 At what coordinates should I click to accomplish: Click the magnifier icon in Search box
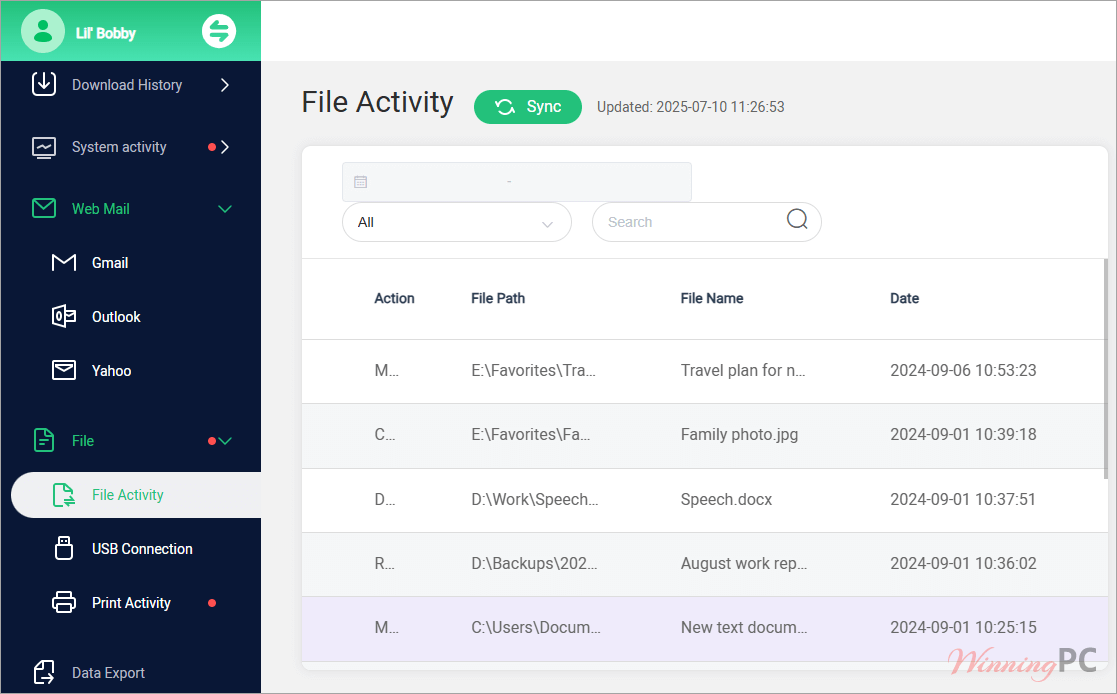797,219
